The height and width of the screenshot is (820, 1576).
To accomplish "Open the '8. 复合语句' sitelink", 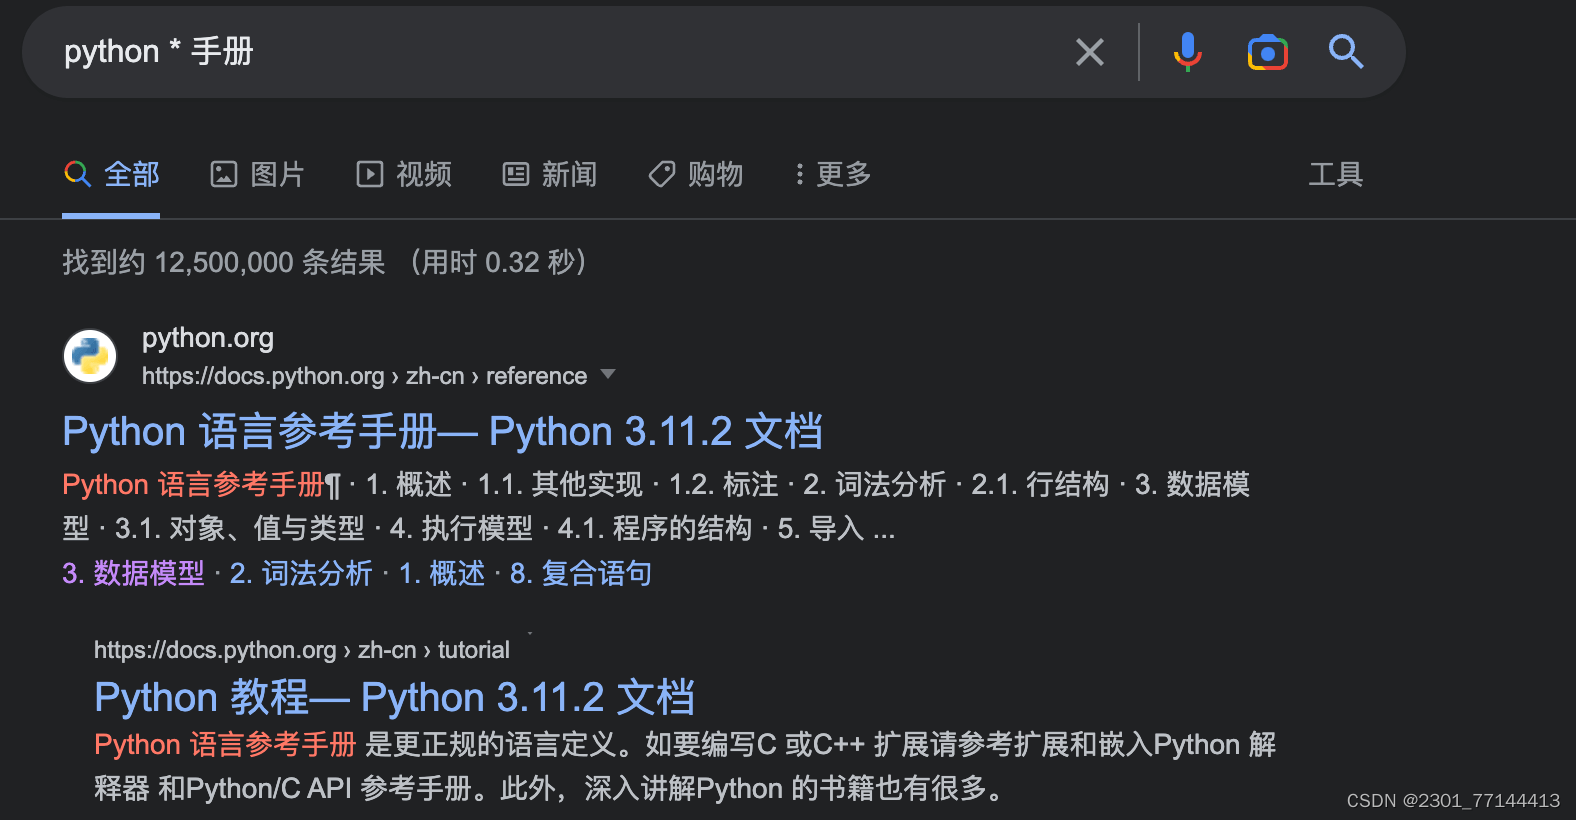I will point(581,573).
